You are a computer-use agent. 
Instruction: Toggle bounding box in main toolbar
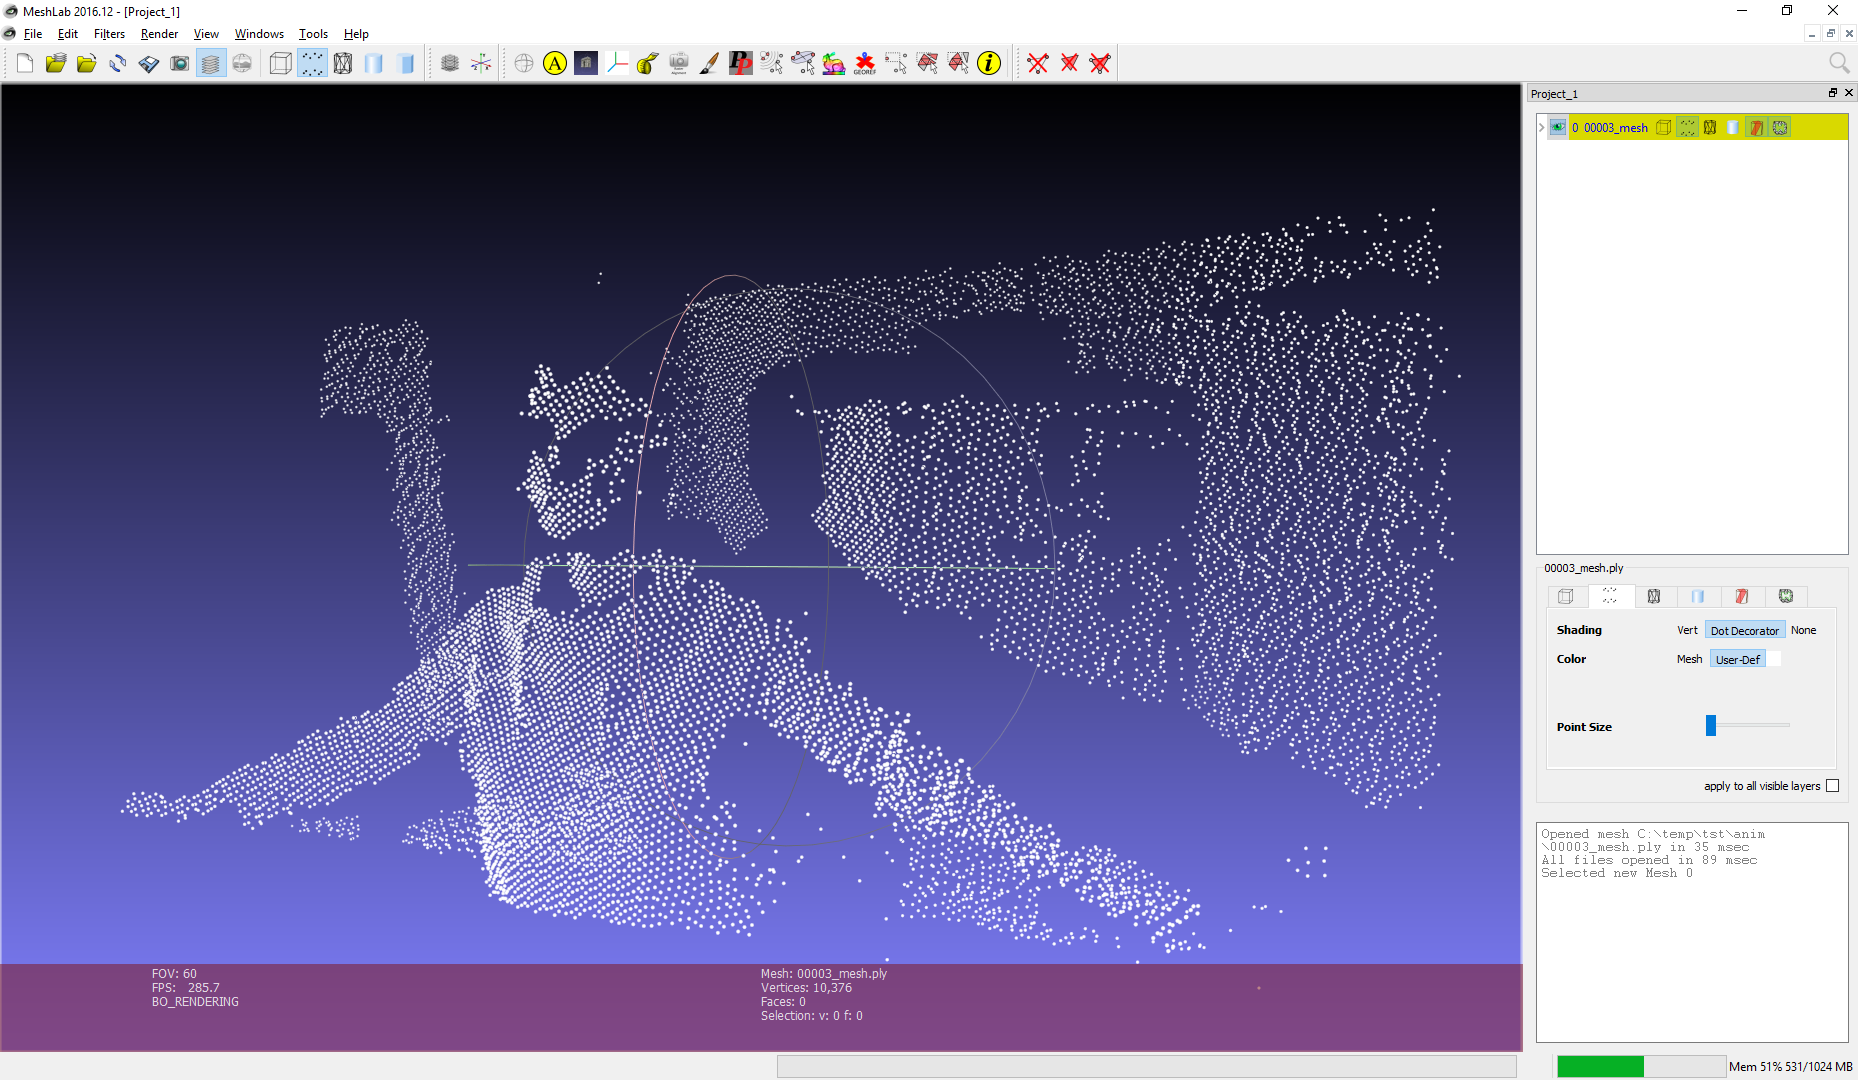tap(281, 64)
